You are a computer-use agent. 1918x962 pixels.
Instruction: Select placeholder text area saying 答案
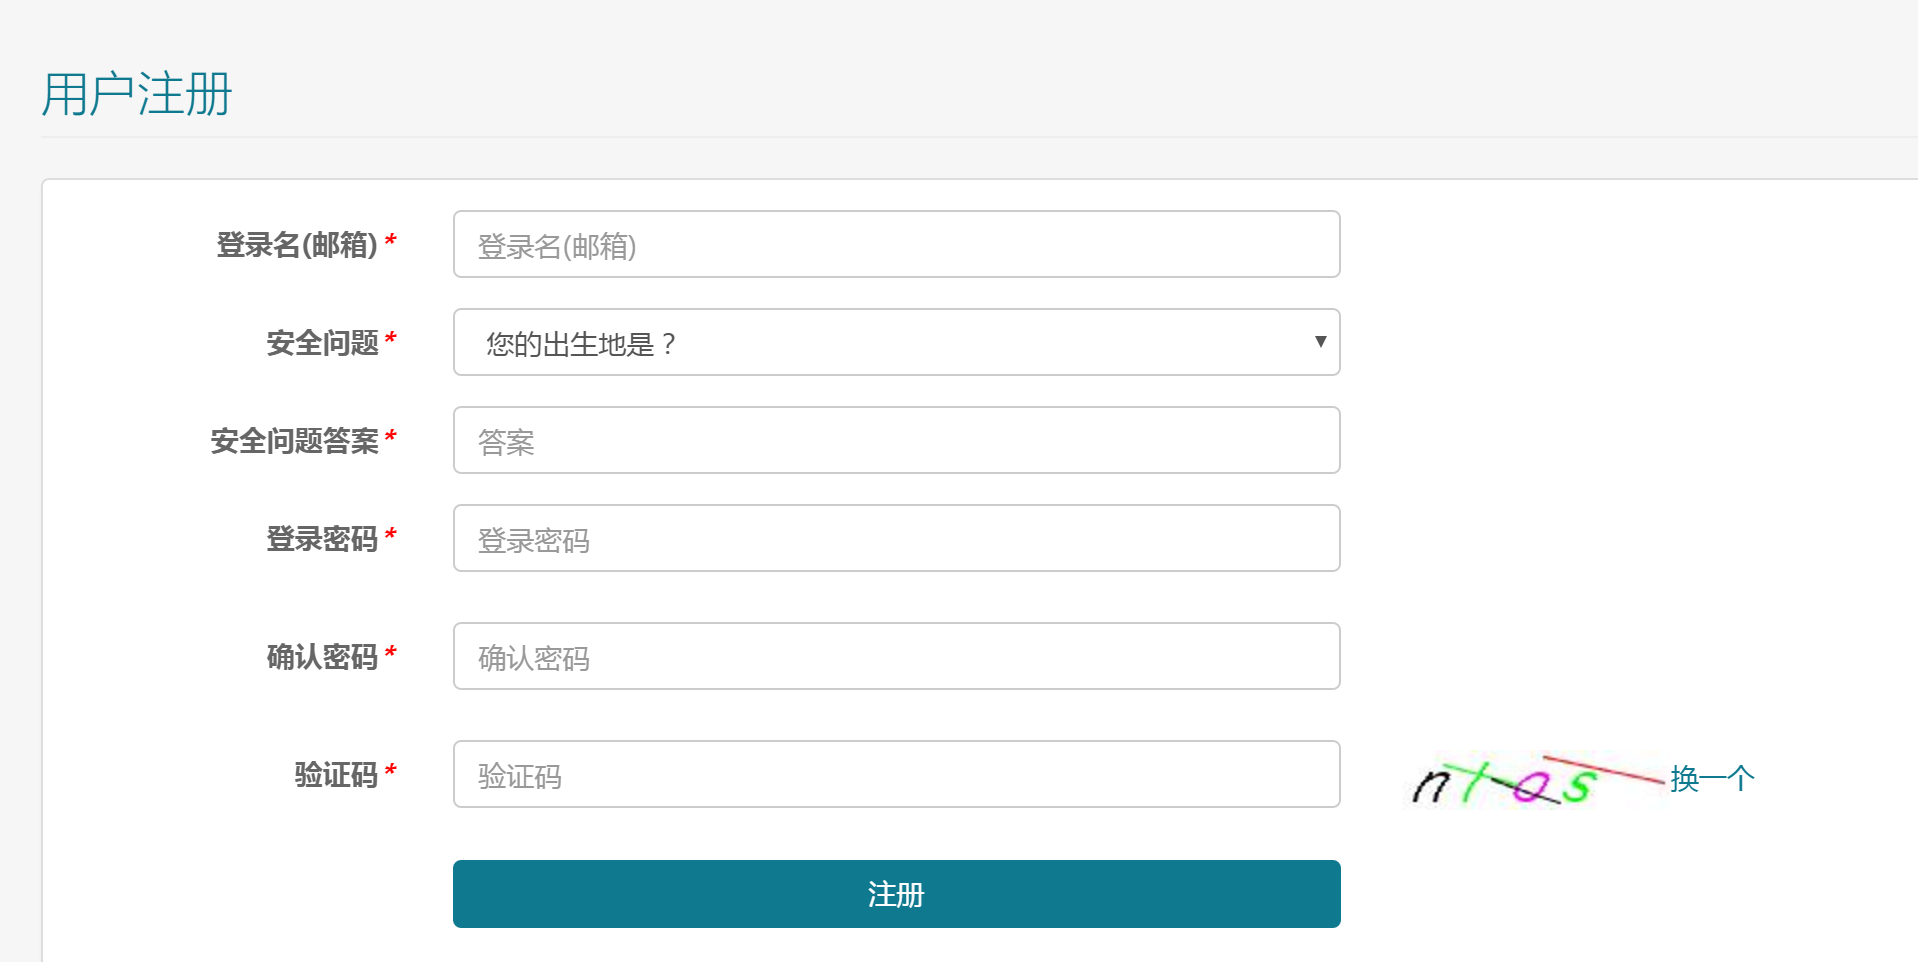tap(505, 440)
